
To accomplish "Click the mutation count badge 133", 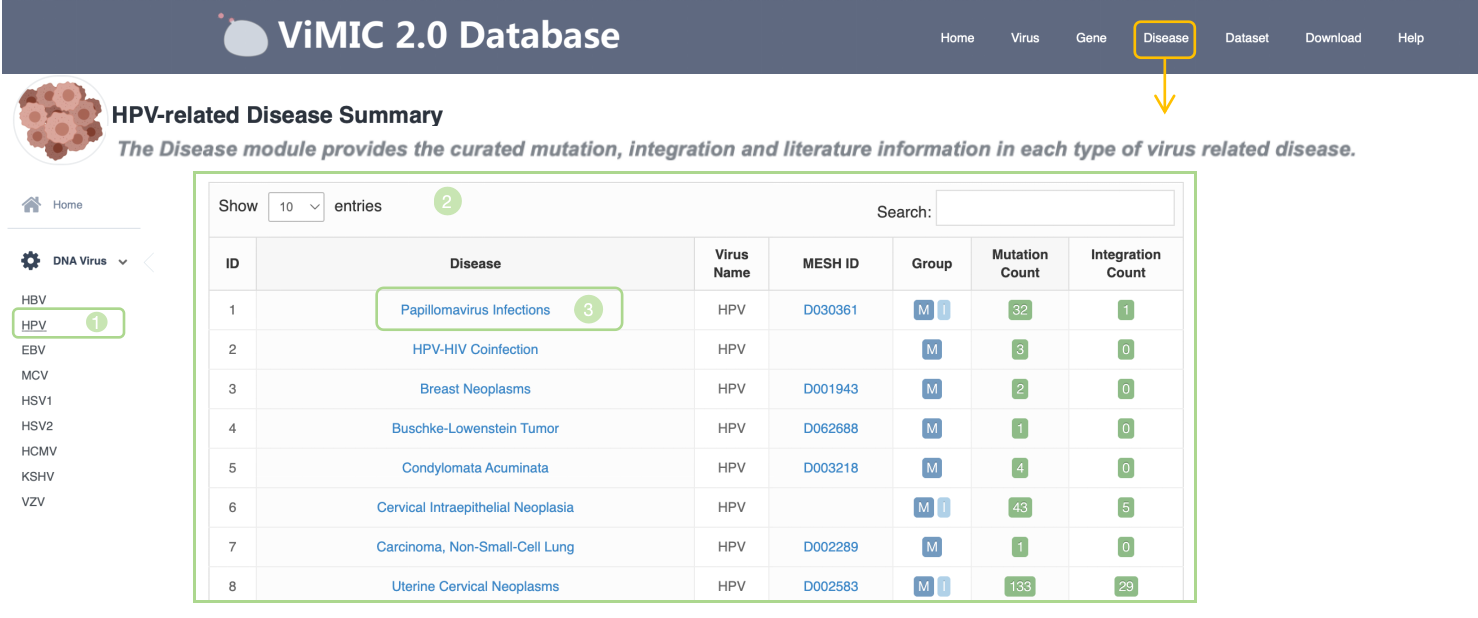I will click(1020, 587).
